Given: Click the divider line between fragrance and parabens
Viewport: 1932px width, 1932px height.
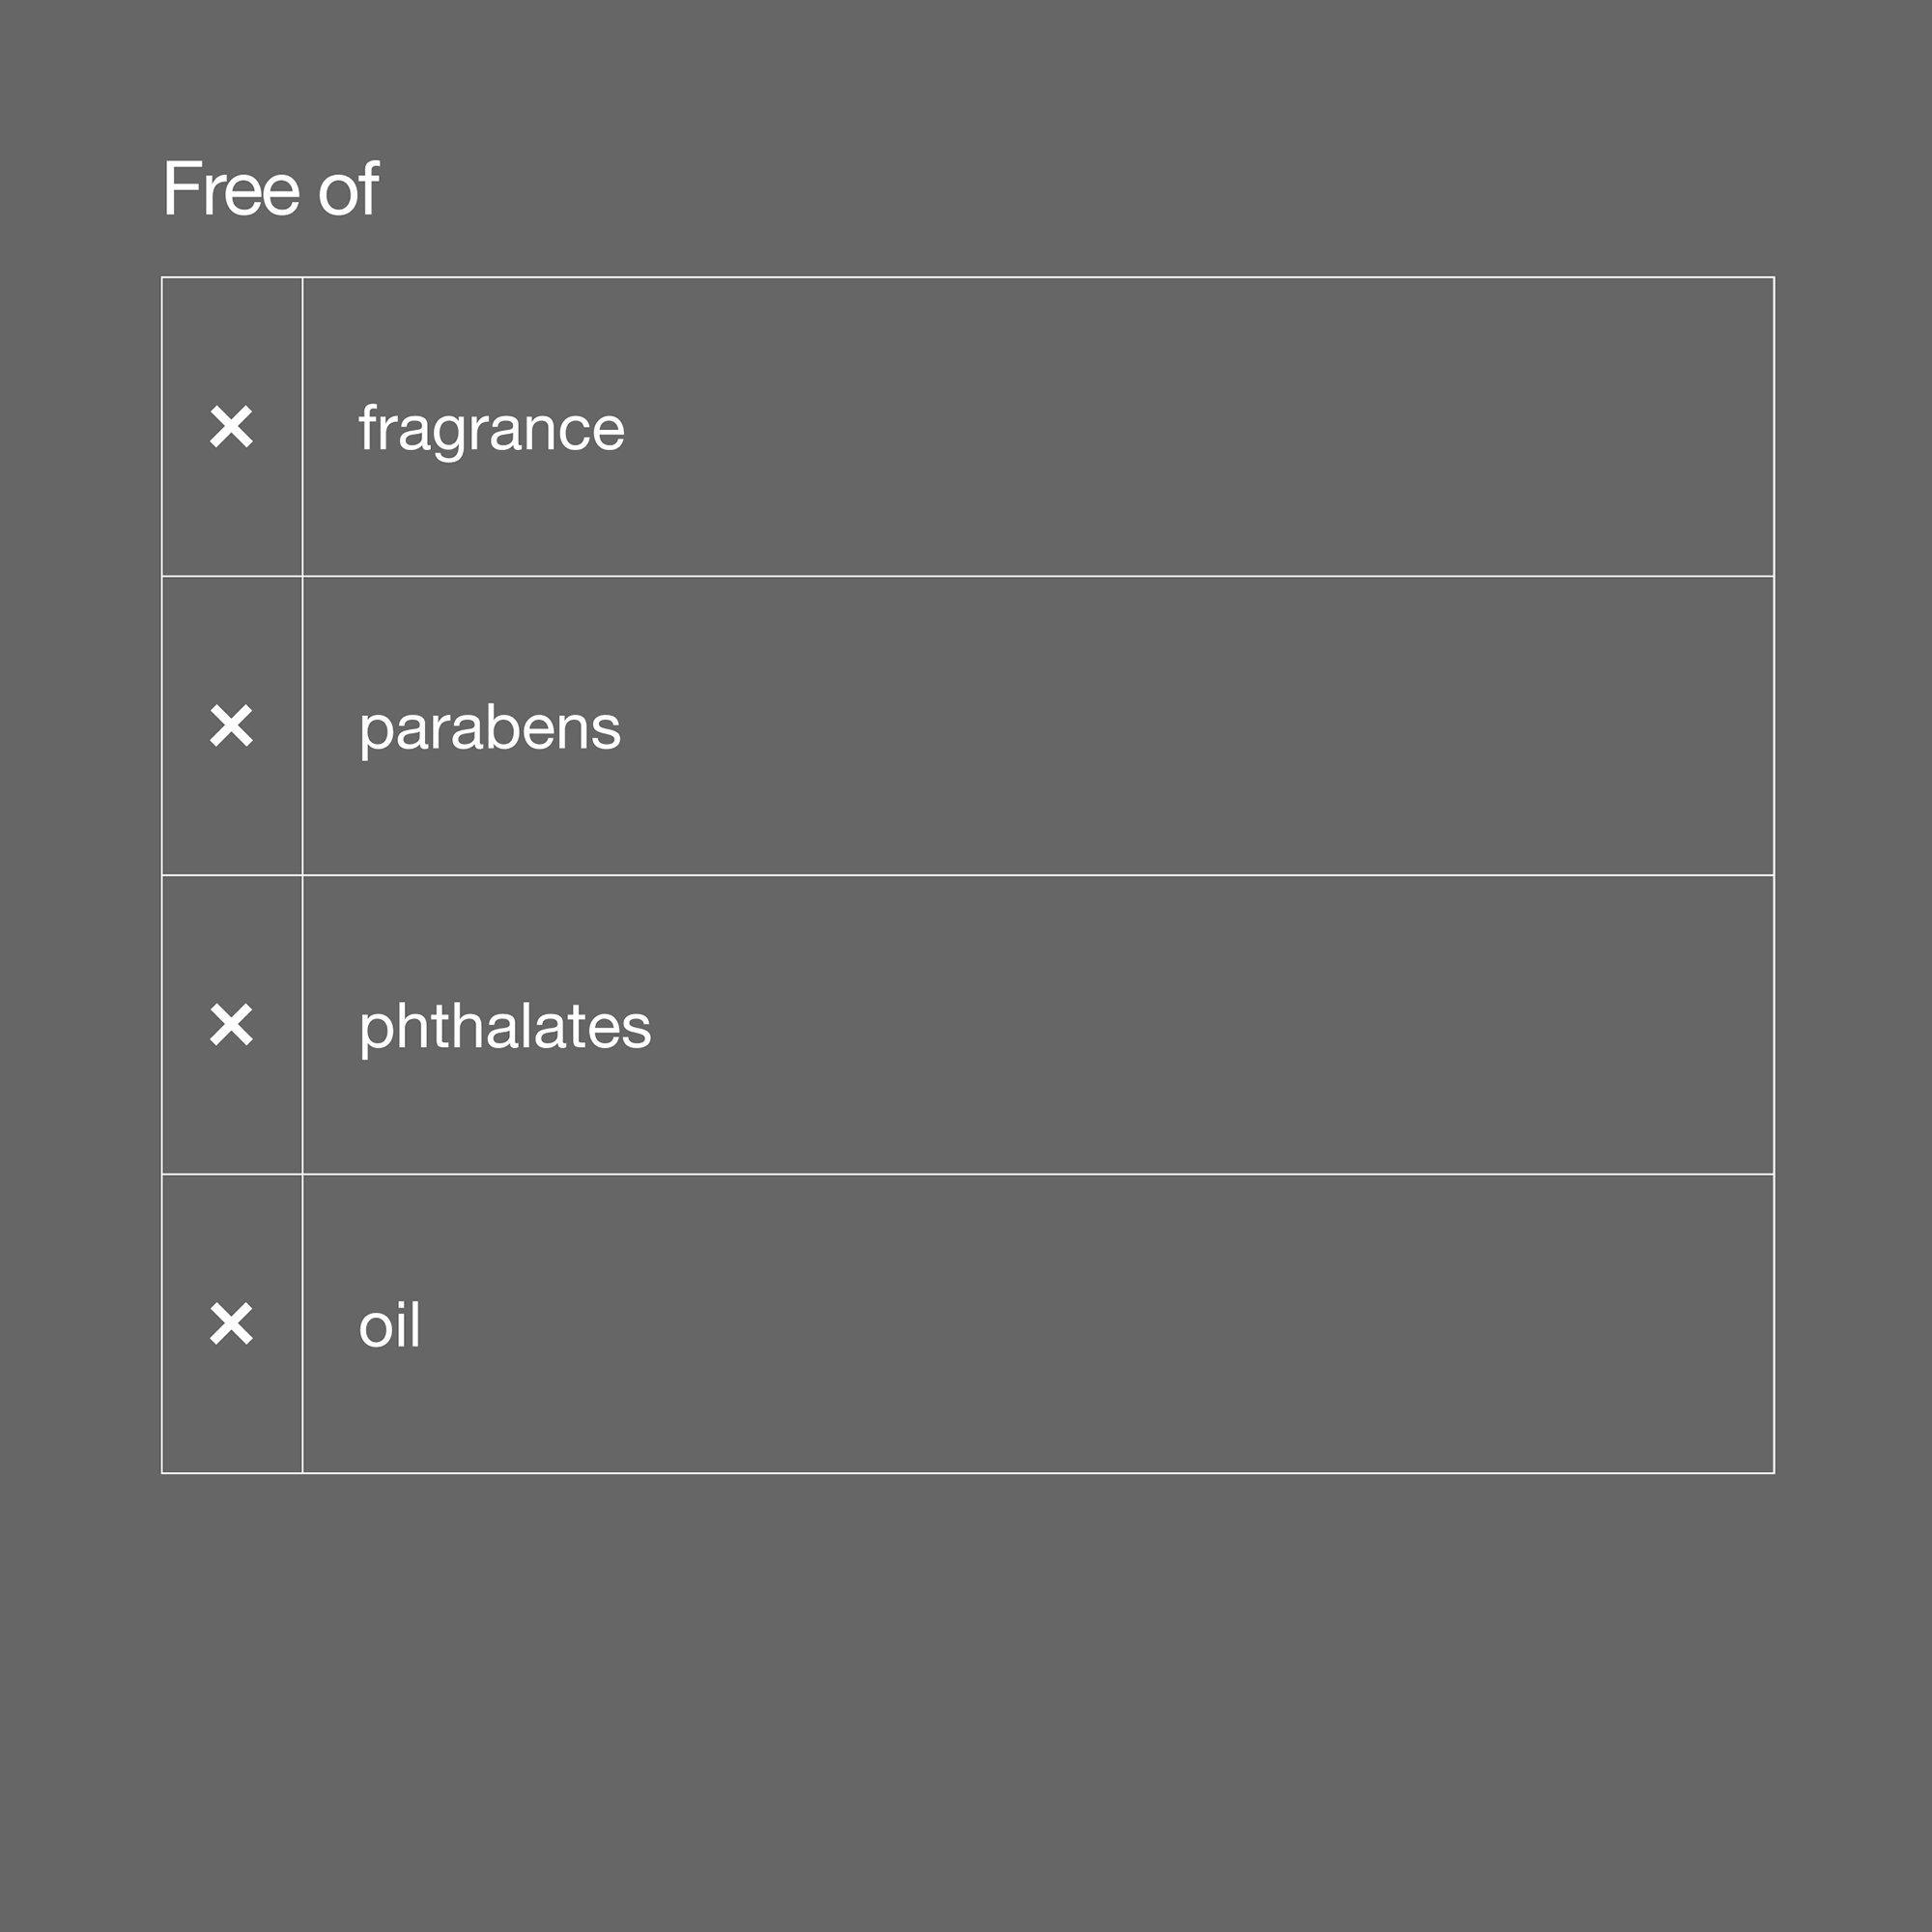Looking at the screenshot, I should pyautogui.click(x=1000, y=576).
